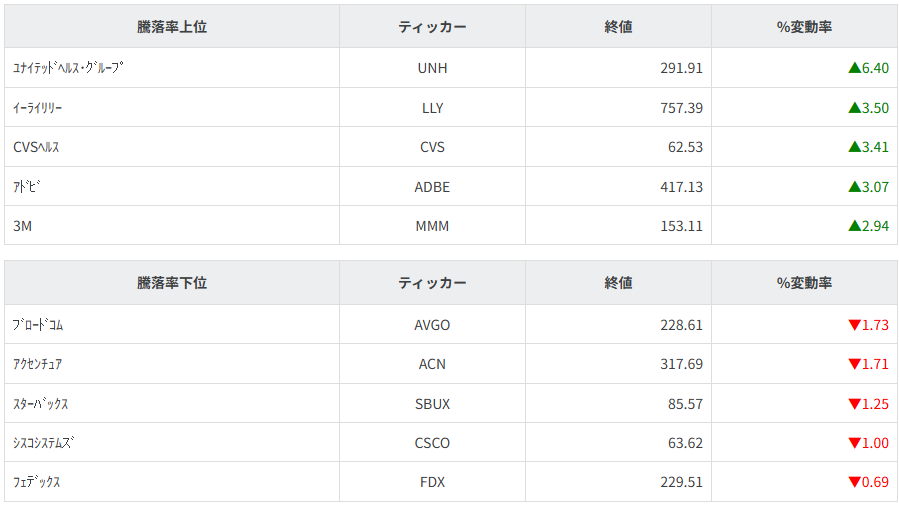
Task: Click the FDX closing price 229.51
Action: click(681, 482)
